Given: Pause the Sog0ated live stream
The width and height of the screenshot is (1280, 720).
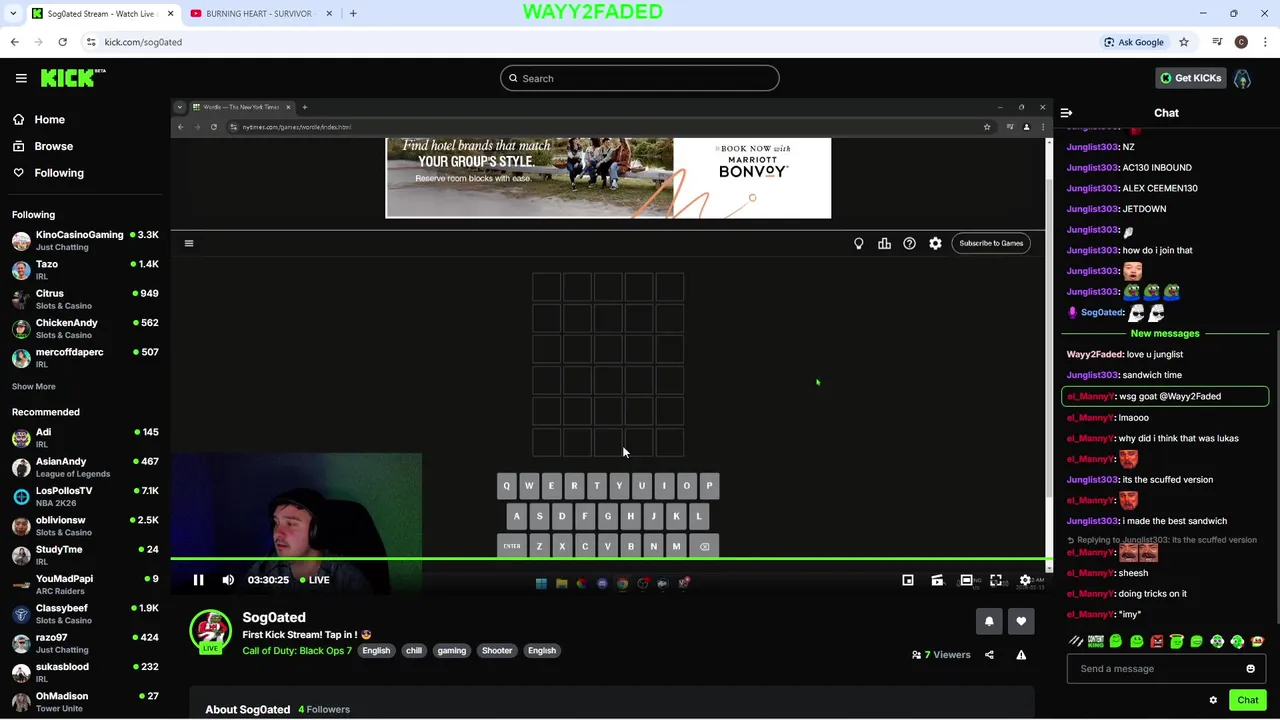Looking at the screenshot, I should (198, 580).
